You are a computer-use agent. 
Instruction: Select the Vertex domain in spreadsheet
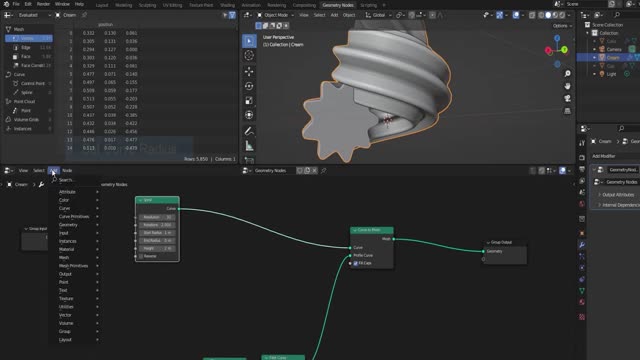click(29, 38)
